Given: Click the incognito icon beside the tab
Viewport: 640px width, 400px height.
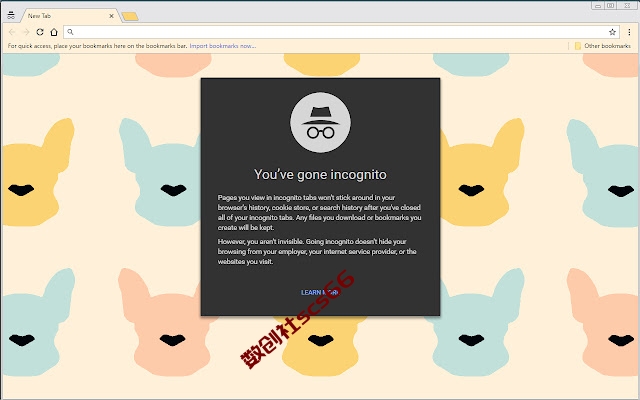Looking at the screenshot, I should point(11,16).
